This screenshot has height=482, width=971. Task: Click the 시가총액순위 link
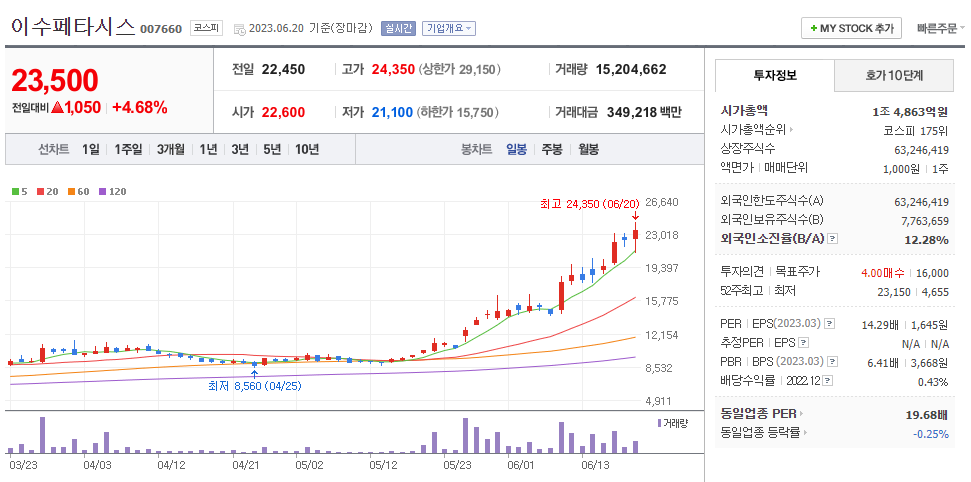click(x=753, y=130)
